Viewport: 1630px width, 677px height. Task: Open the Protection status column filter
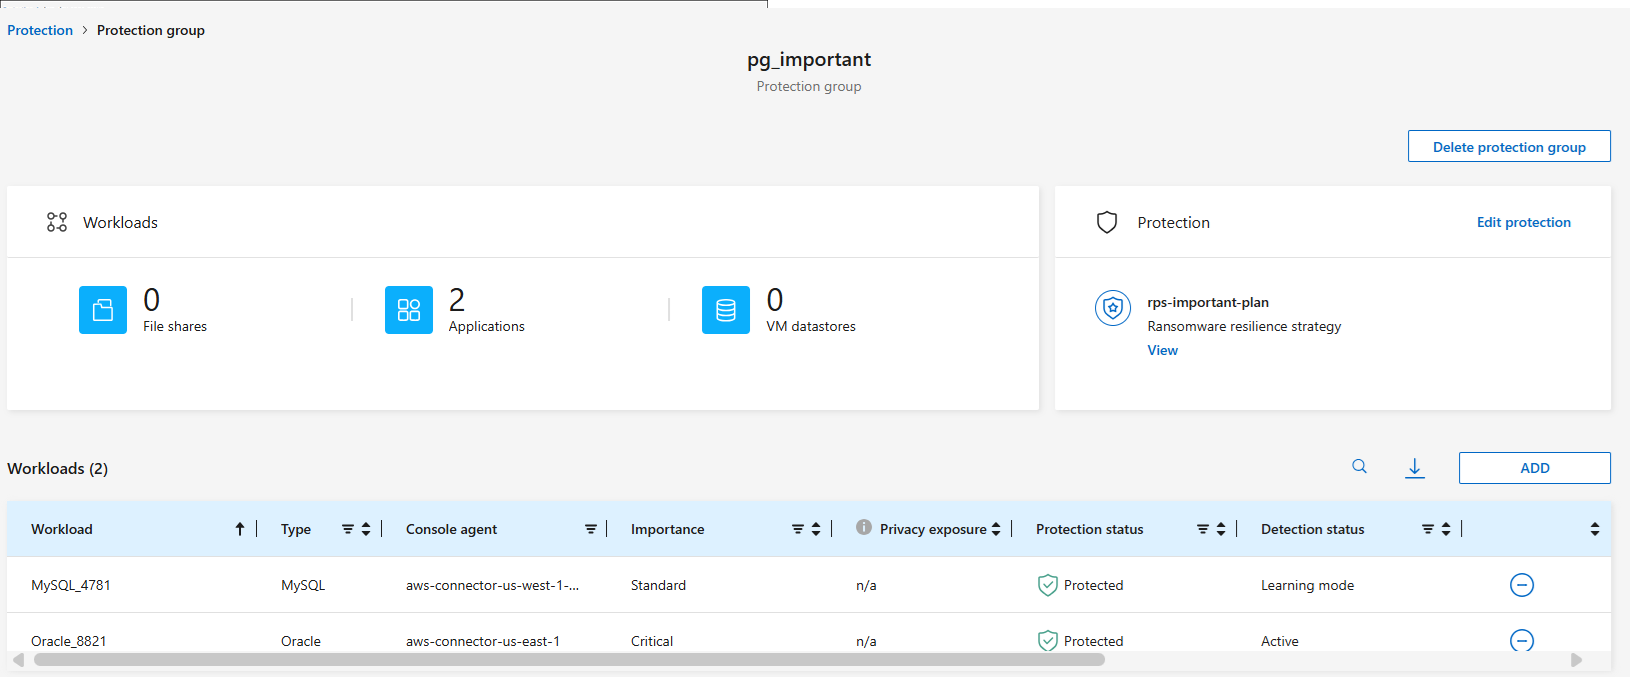click(1203, 529)
